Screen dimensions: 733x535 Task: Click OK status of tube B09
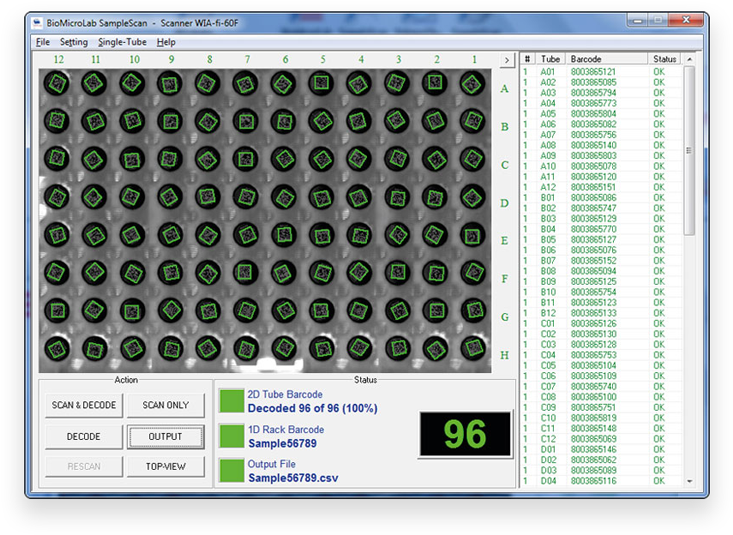click(x=659, y=282)
